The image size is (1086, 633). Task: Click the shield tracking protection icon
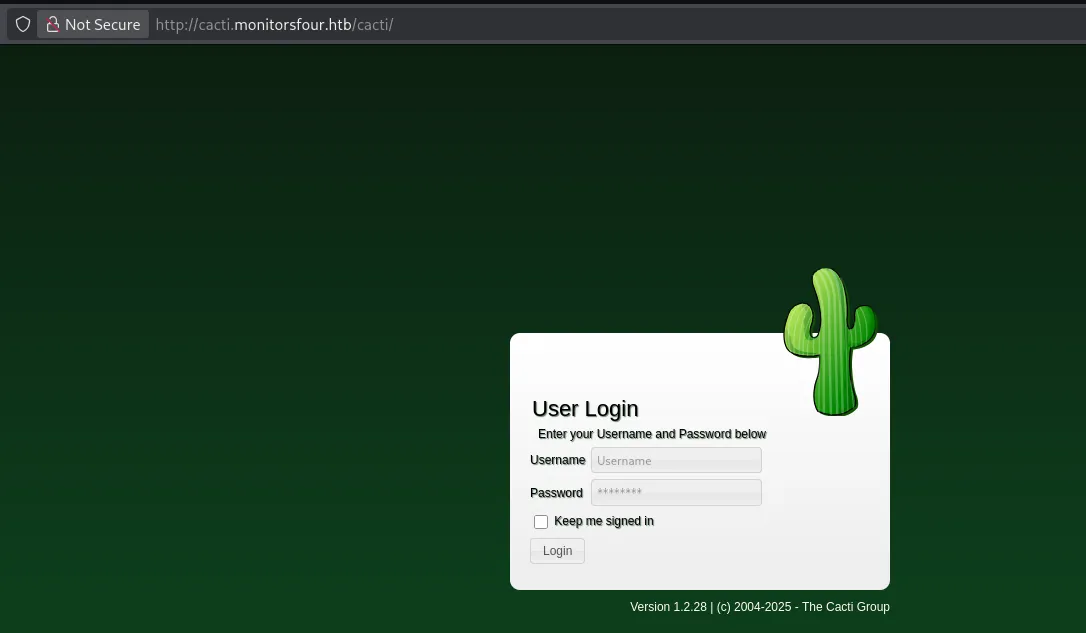23,24
